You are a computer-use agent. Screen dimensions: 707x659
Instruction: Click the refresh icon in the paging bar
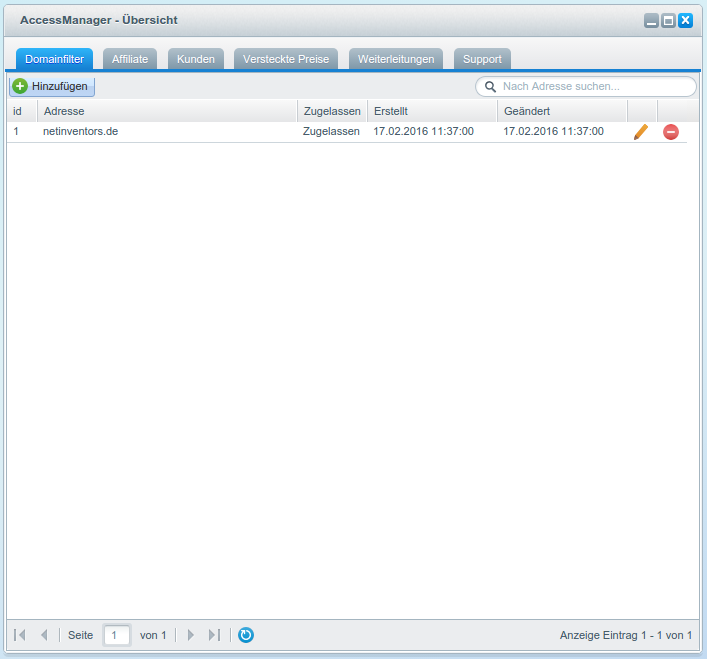pyautogui.click(x=246, y=635)
